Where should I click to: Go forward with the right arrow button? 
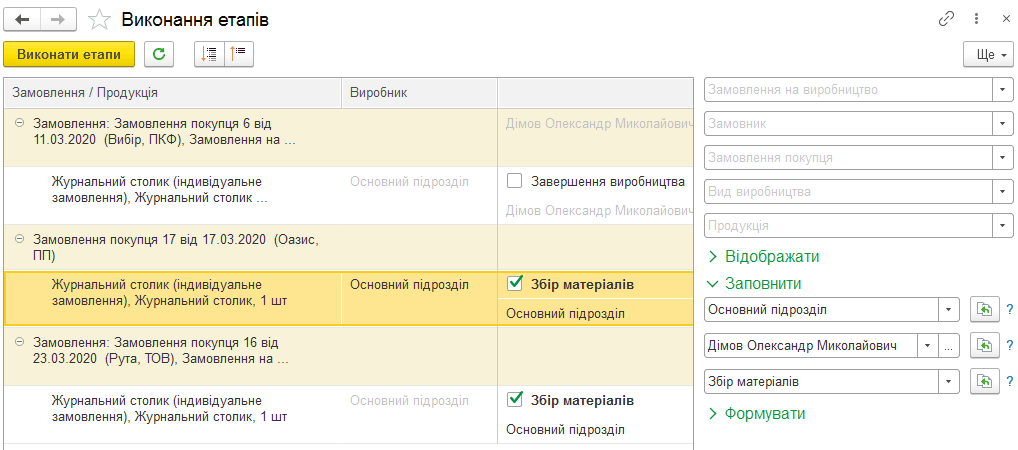58,19
